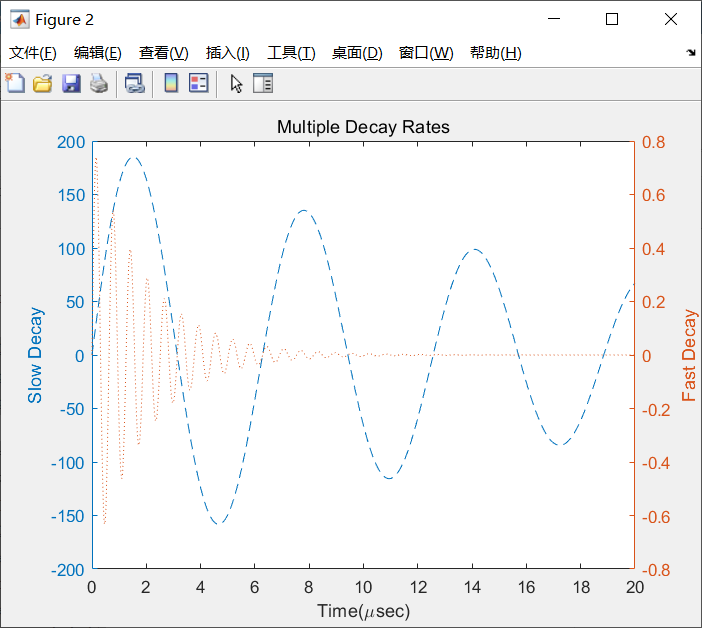Click the dock figure arrow at menu bar right
Viewport: 702px width, 628px height.
[691, 52]
